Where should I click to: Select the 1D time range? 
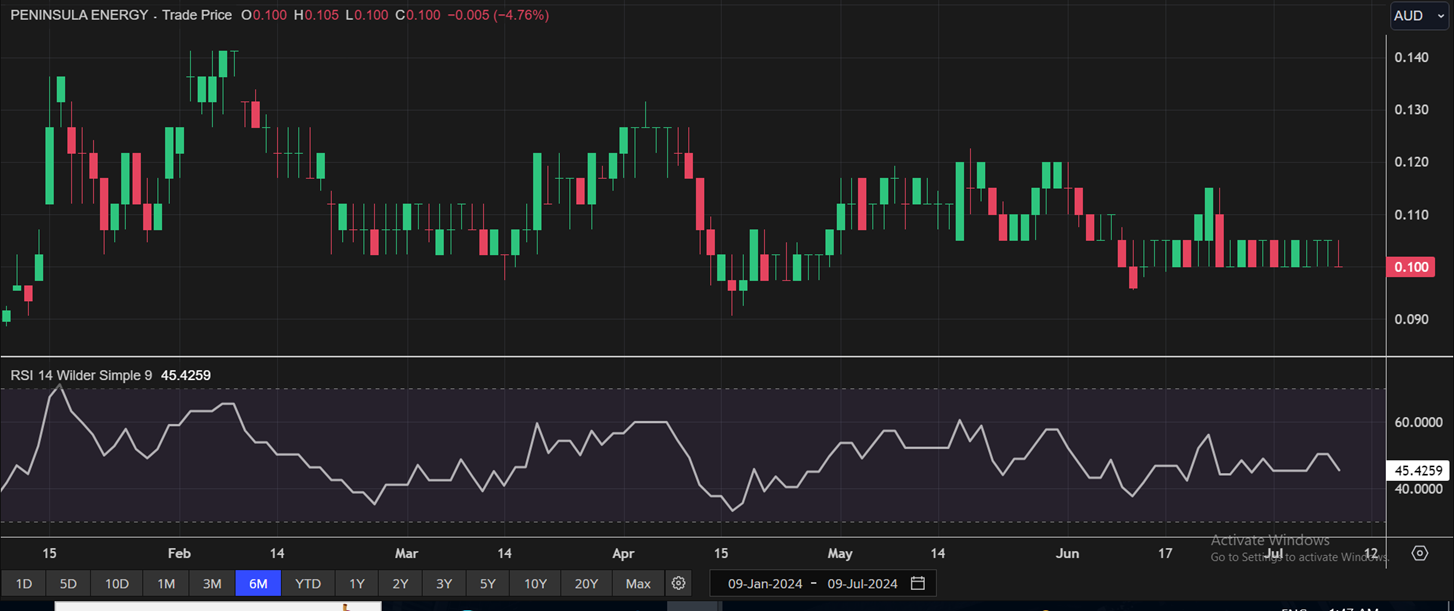24,583
